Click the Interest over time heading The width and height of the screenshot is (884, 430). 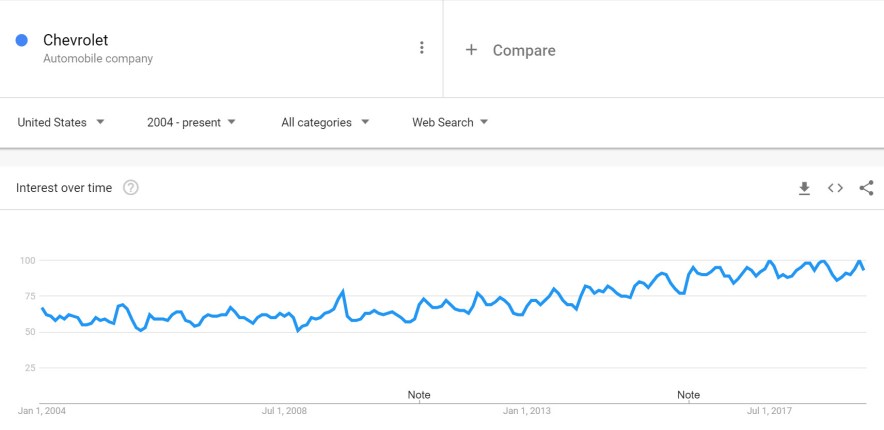(64, 188)
